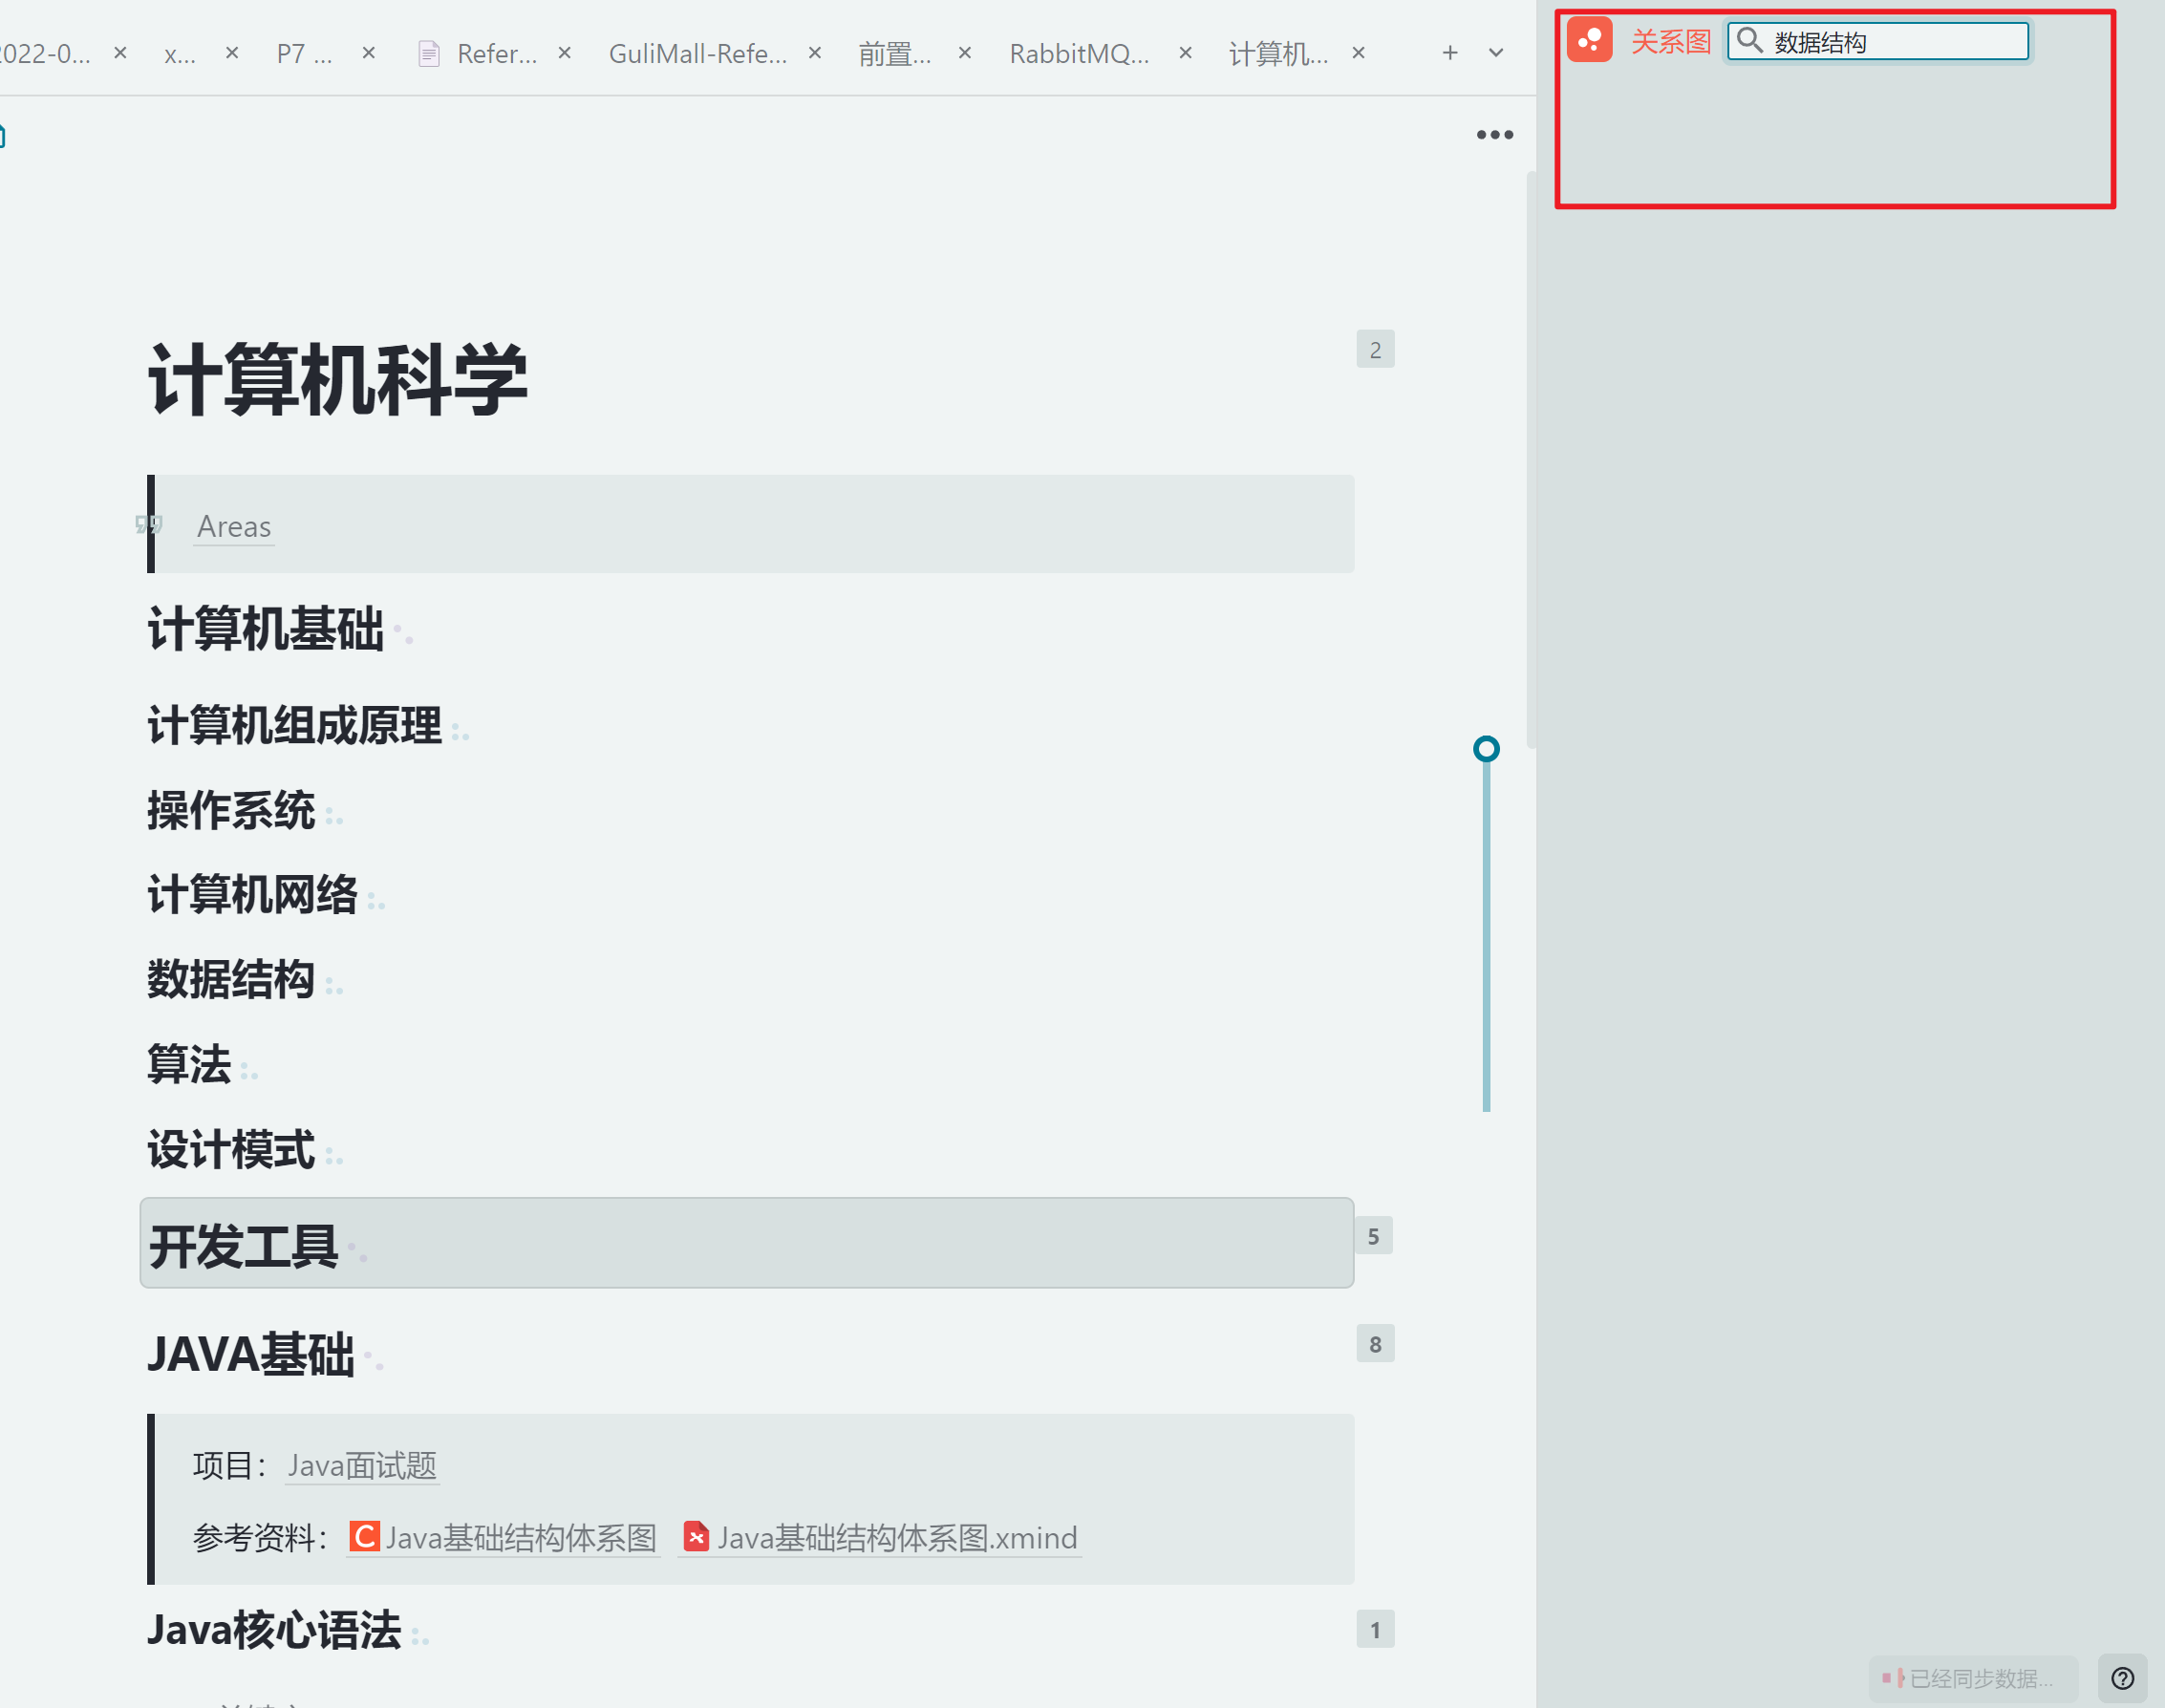Screen dimensions: 2165x1708
Task: Click the count badge next to JAVA基础
Action: coord(1375,1344)
